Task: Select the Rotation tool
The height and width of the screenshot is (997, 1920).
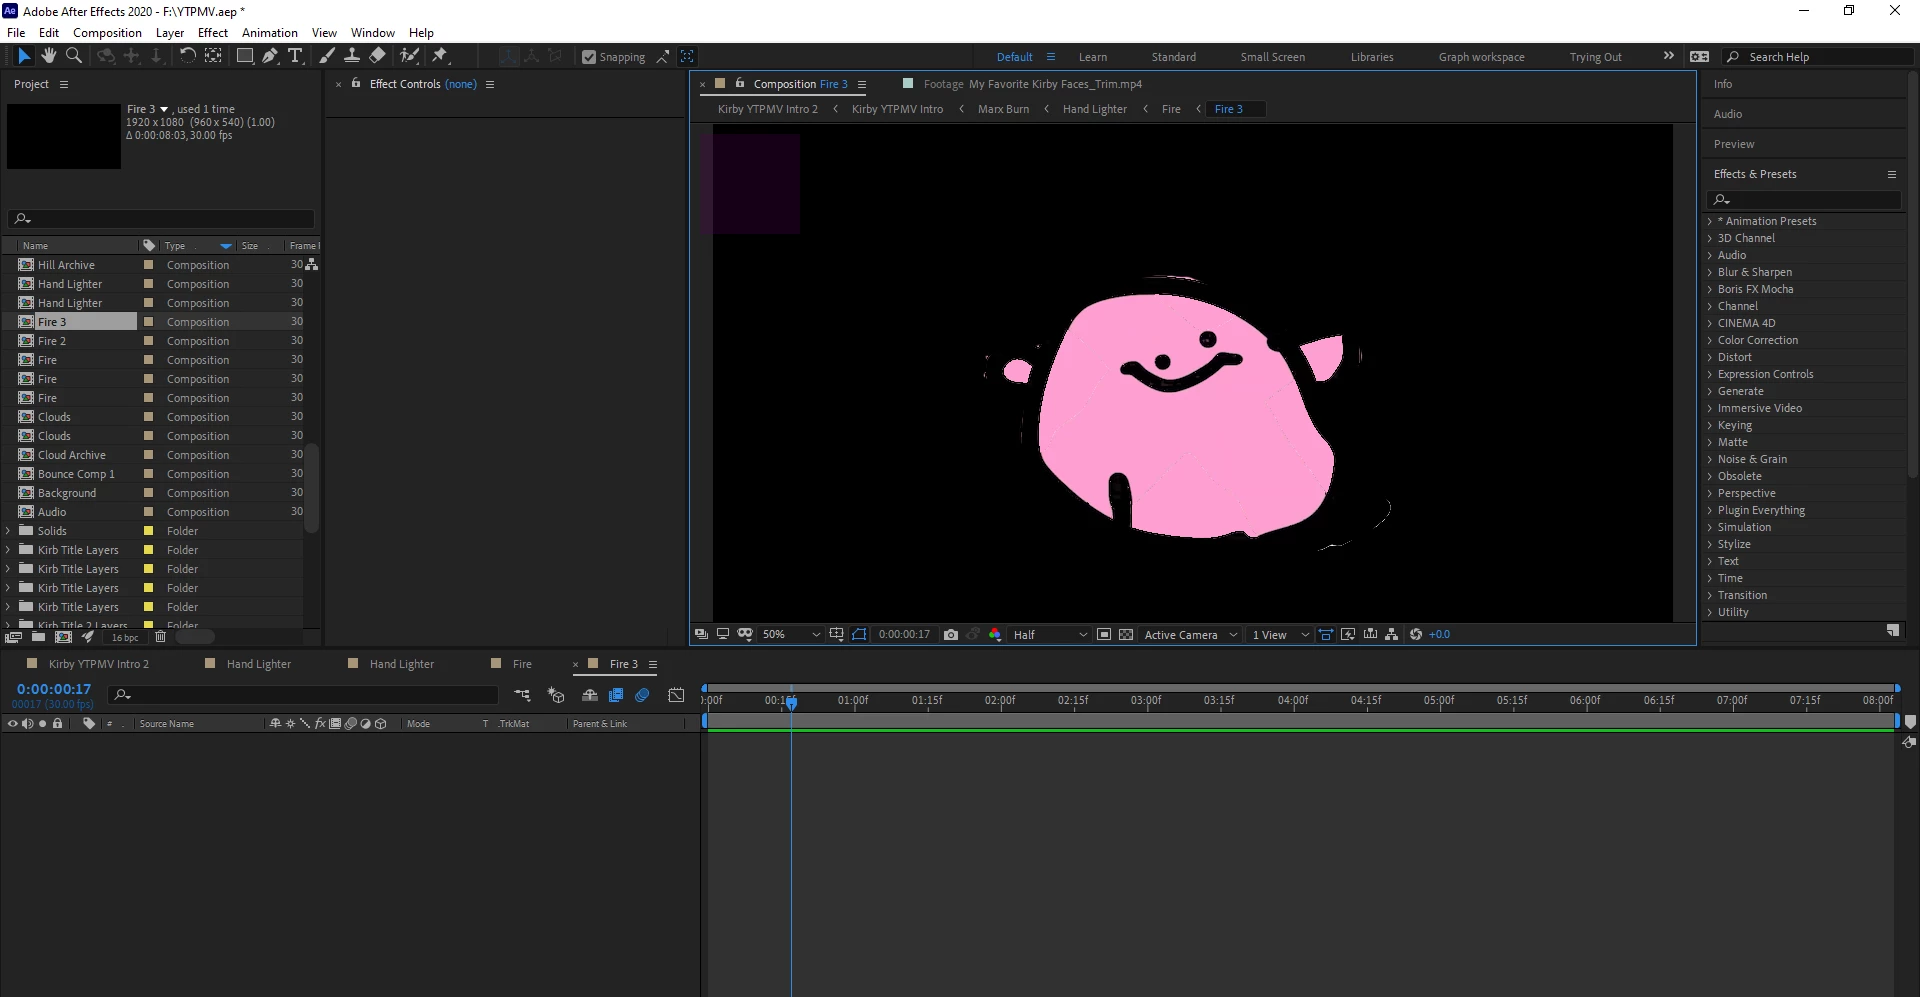Action: [187, 56]
